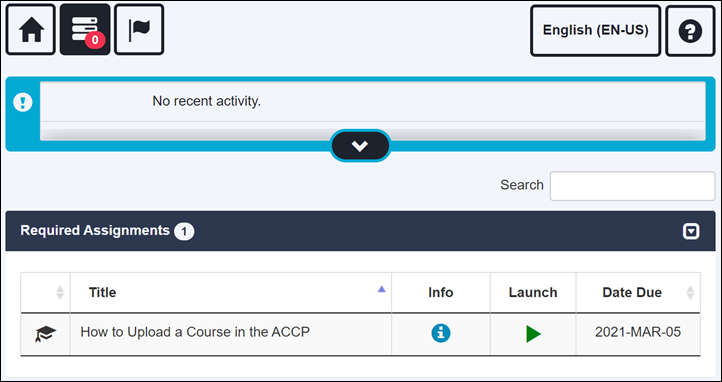This screenshot has height=382, width=722.
Task: Open How to Upload a Course title
Action: (195, 332)
